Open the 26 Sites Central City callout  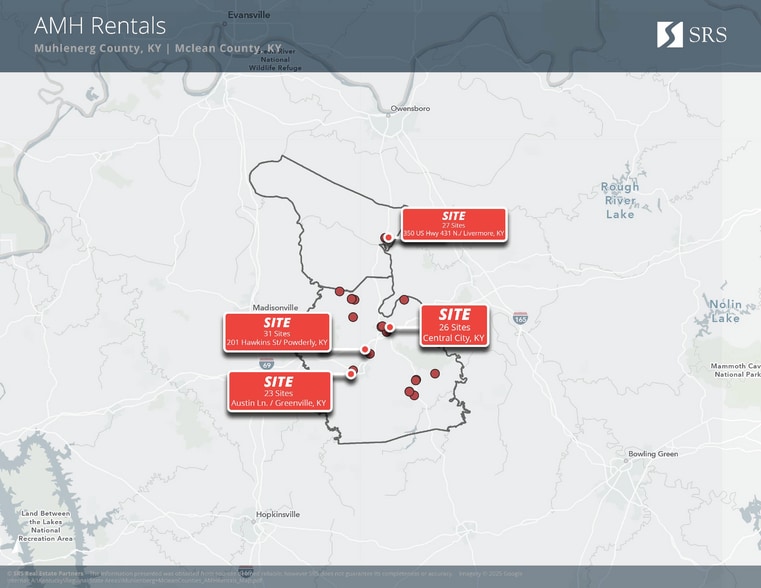[x=453, y=325]
